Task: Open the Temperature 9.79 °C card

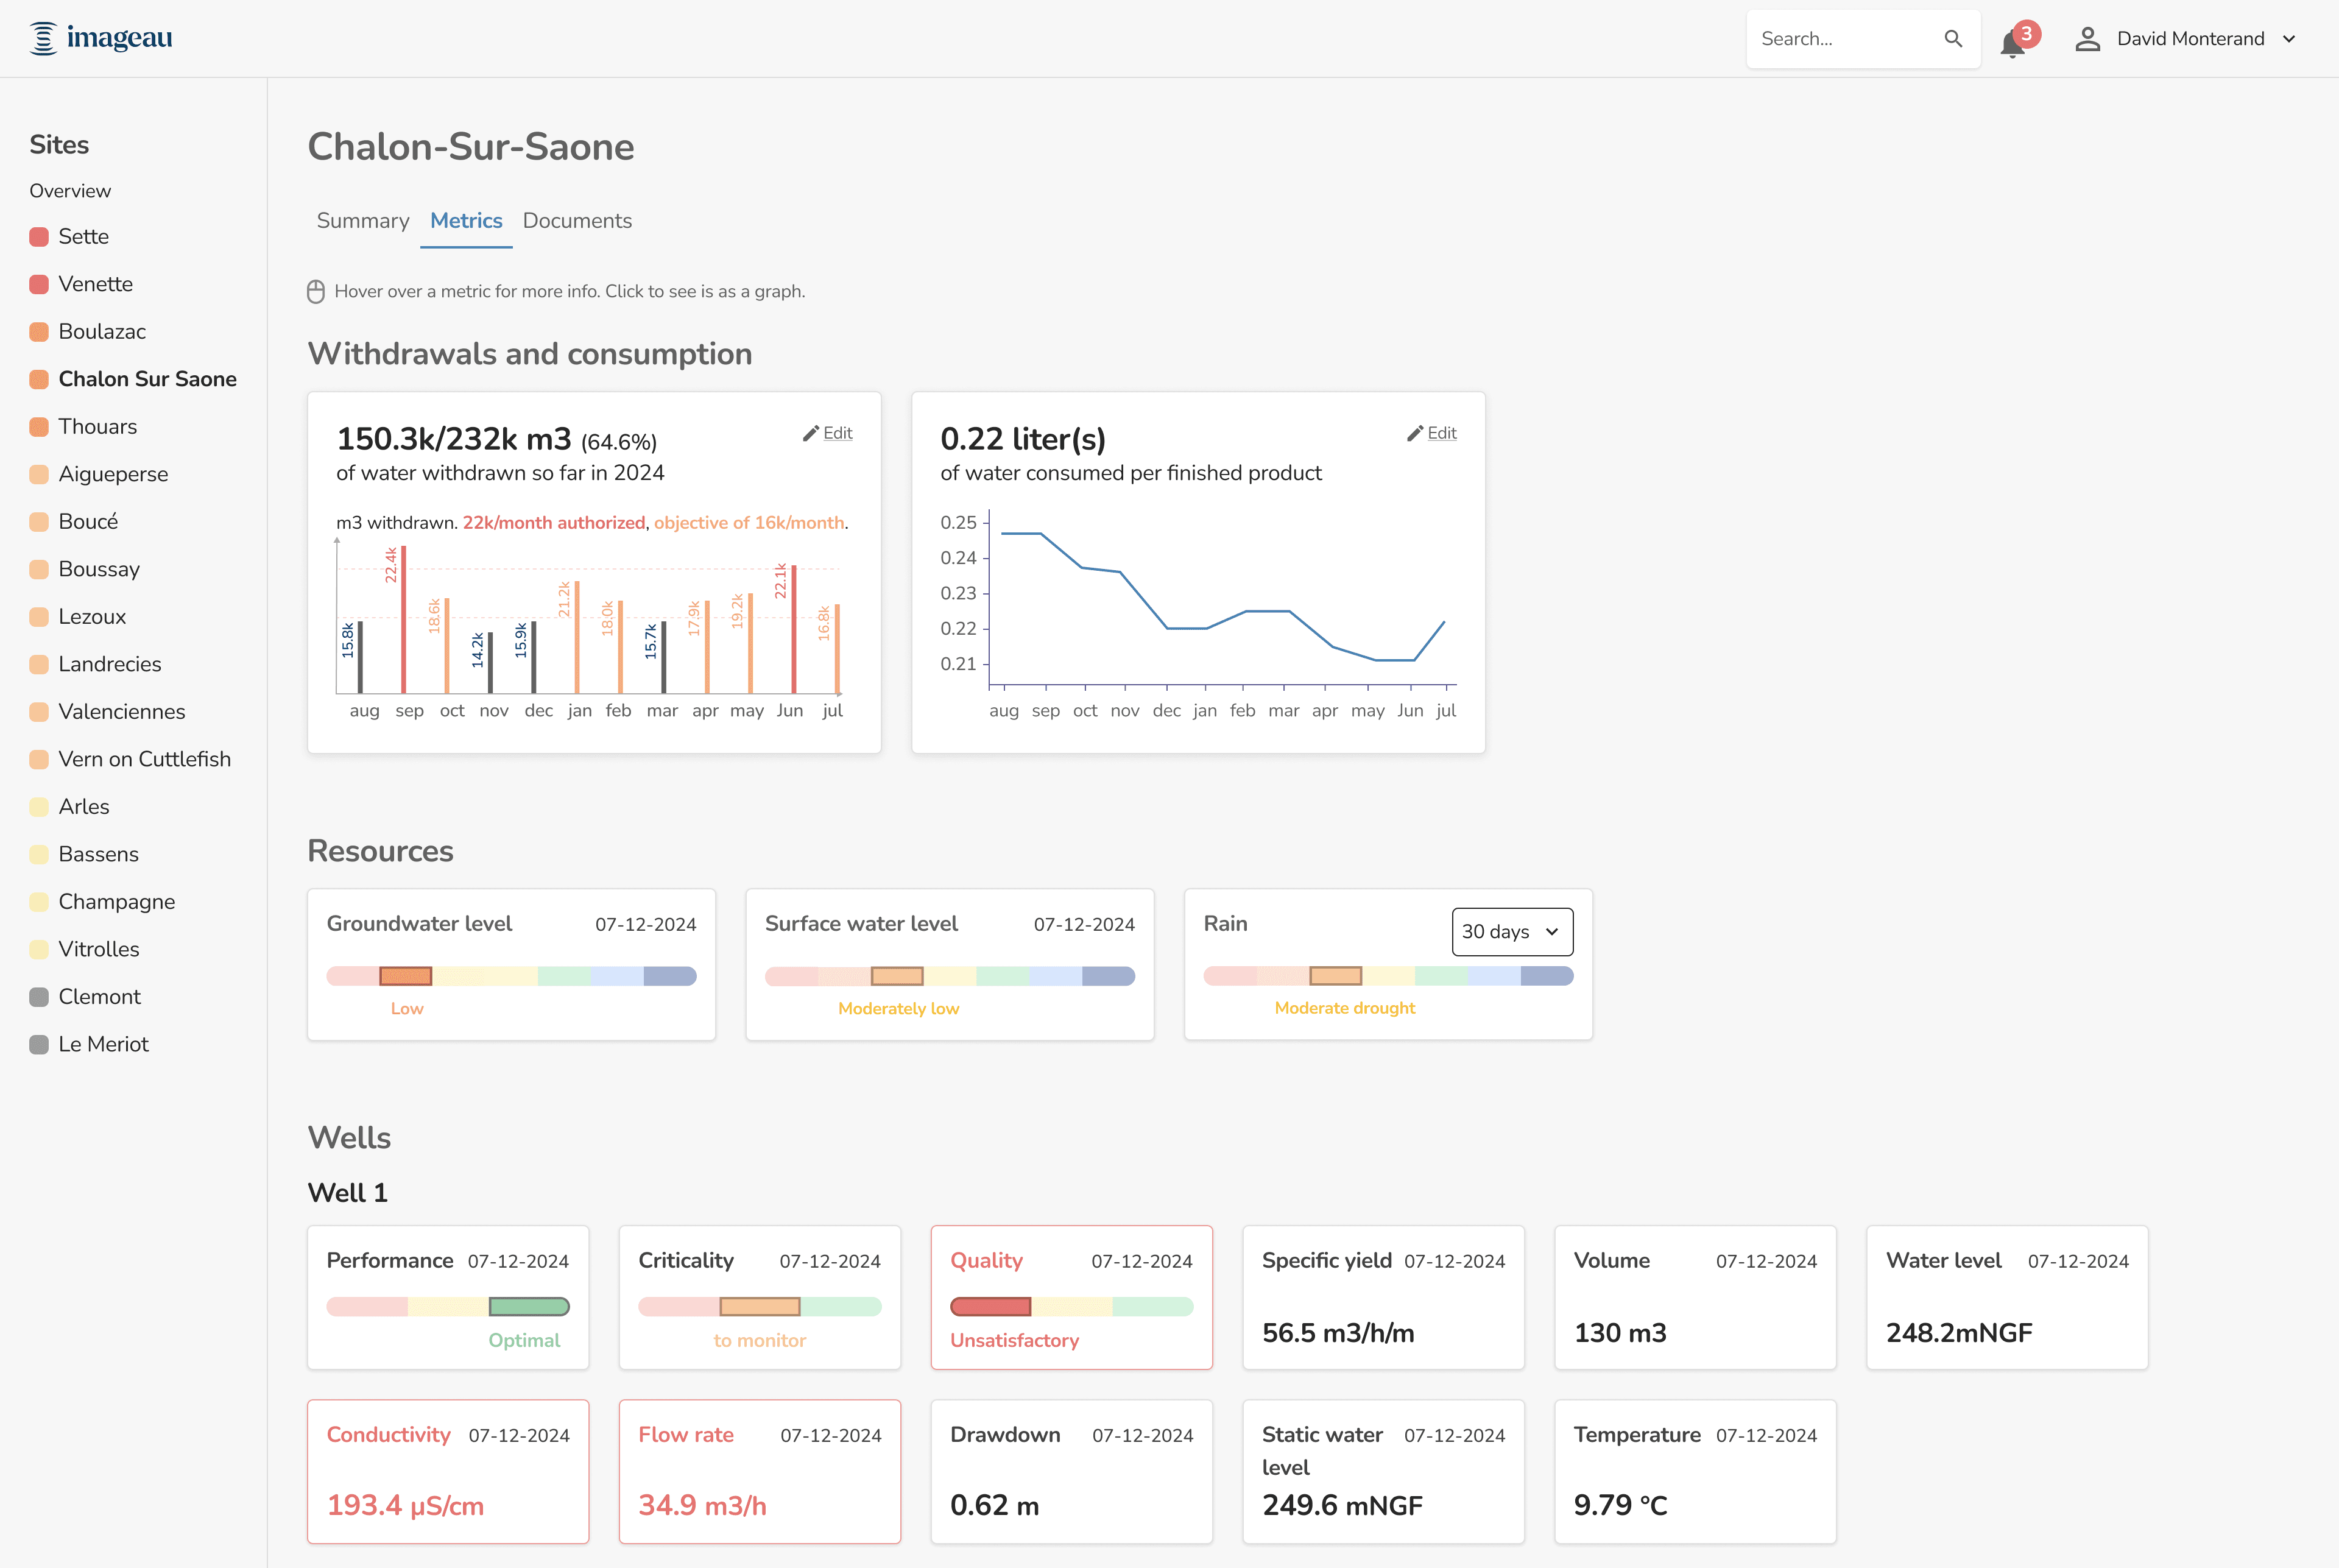Action: point(1696,1471)
